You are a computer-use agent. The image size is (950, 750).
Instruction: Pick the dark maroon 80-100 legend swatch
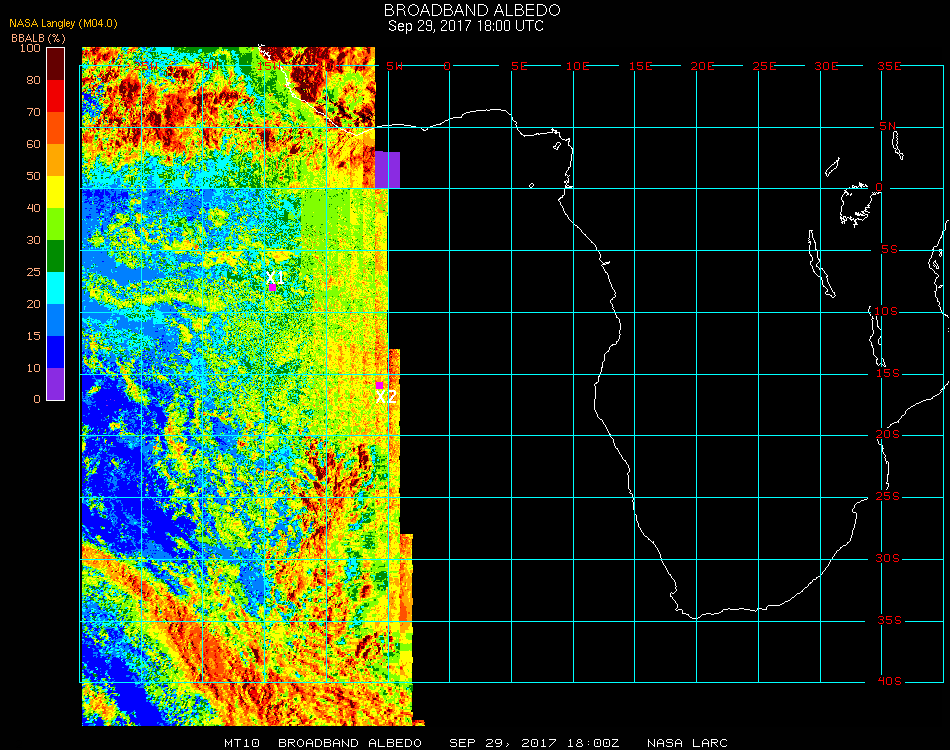(56, 63)
